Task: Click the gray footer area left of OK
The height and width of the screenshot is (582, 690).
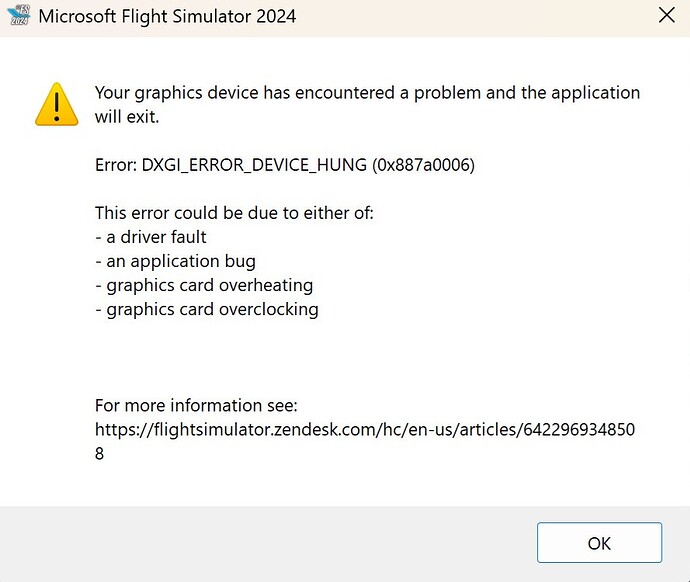Action: pos(268,543)
